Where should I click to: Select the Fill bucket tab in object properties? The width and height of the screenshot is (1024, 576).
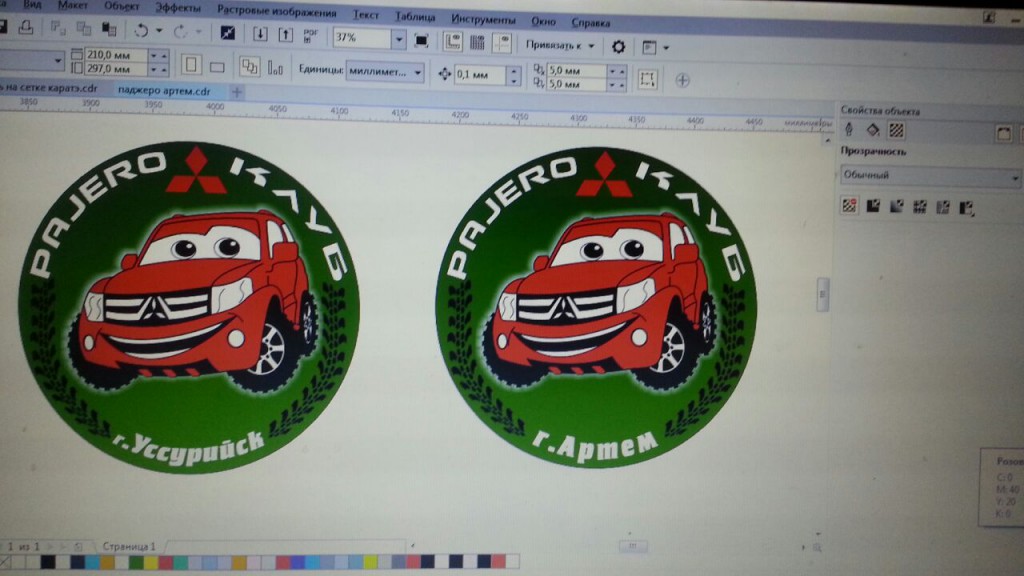[x=872, y=129]
